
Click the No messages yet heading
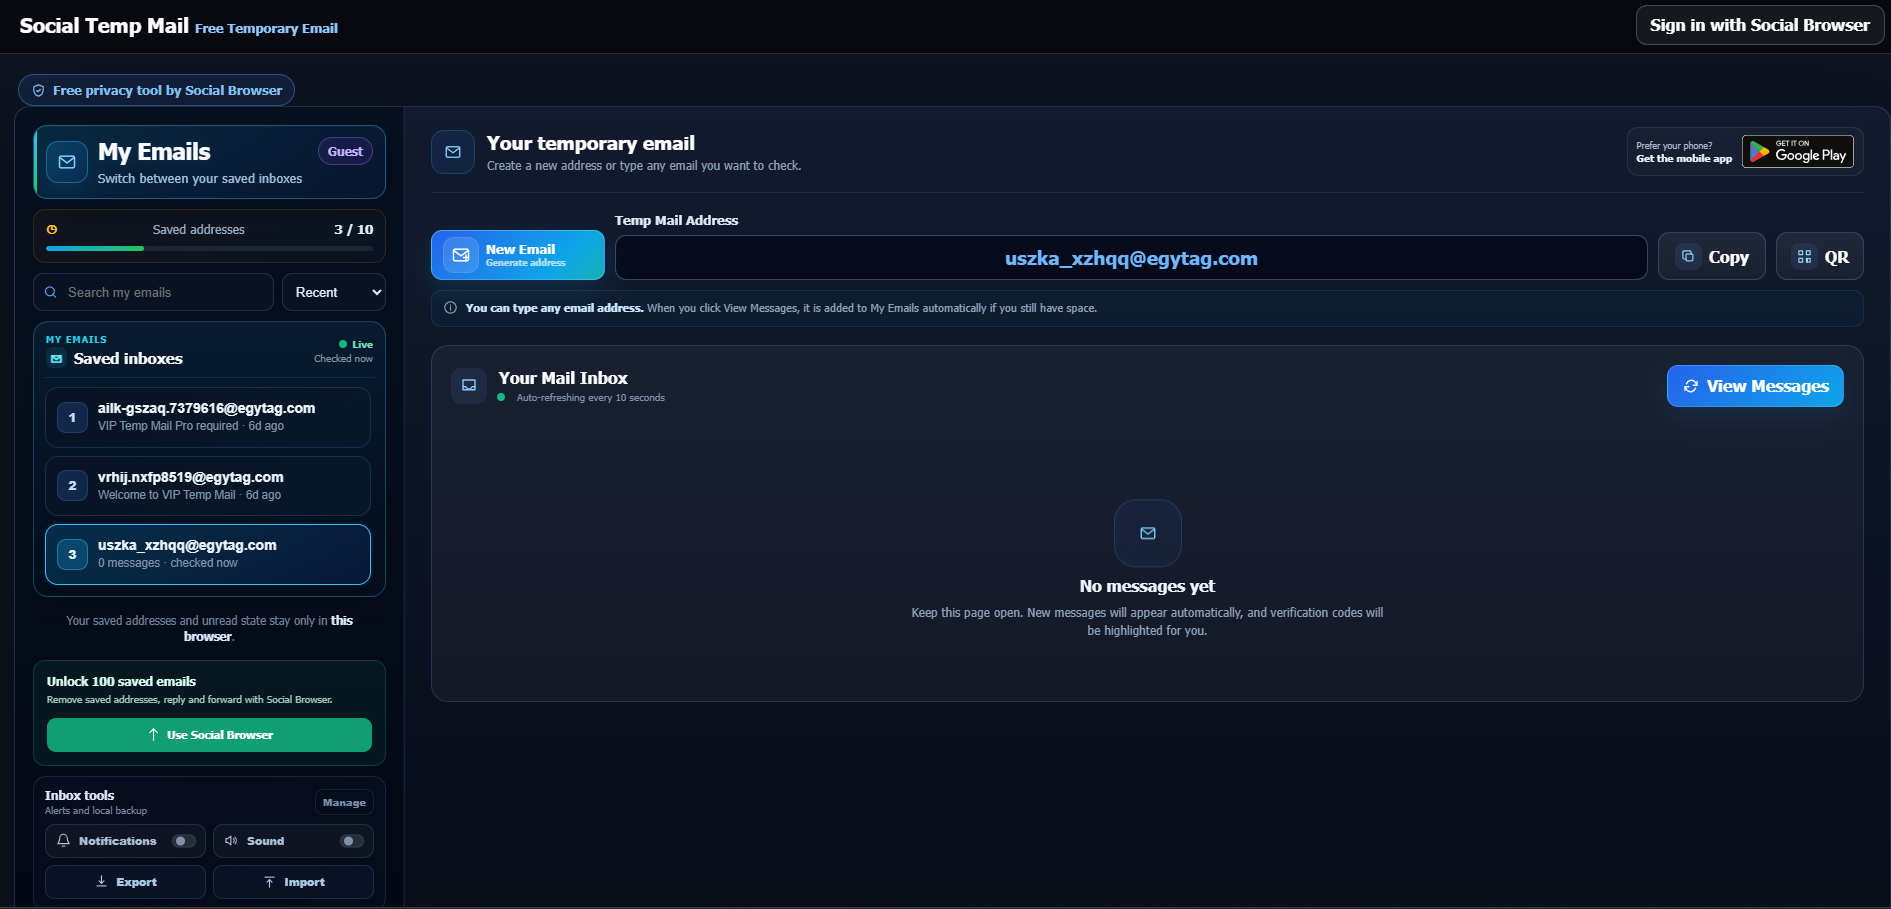pos(1147,586)
